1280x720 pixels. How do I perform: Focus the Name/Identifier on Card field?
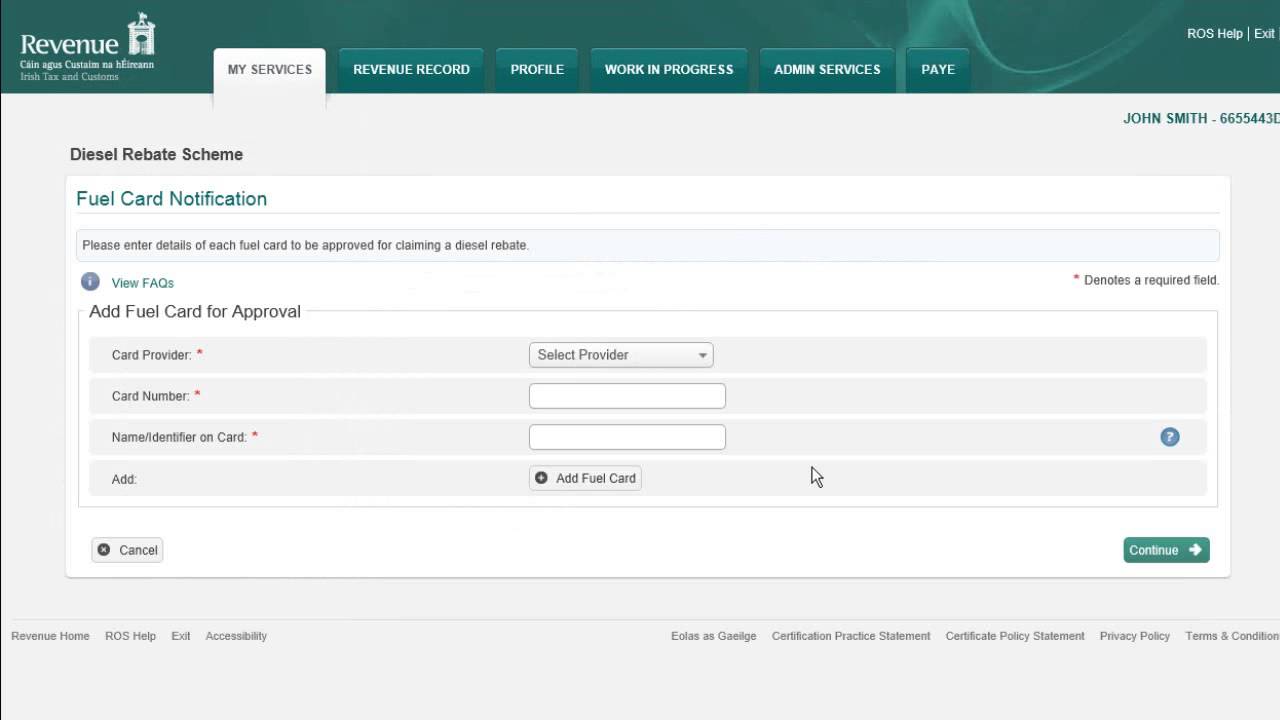(627, 437)
